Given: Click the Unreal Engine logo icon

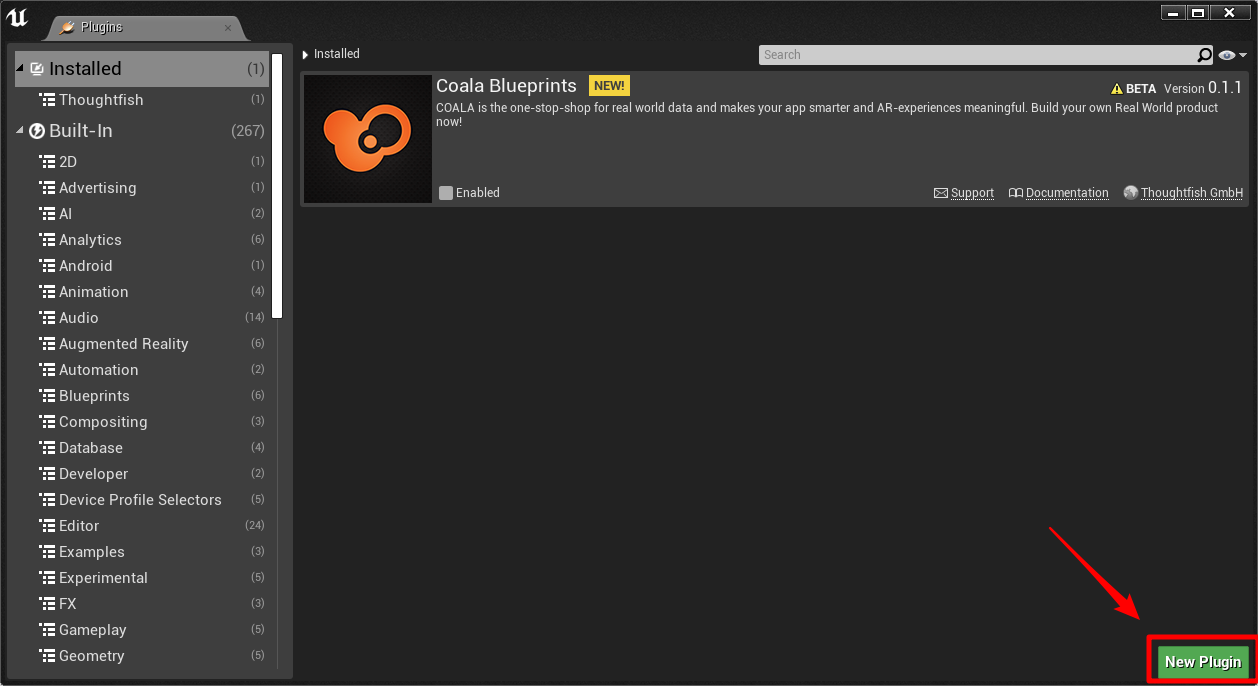Looking at the screenshot, I should click(x=18, y=18).
